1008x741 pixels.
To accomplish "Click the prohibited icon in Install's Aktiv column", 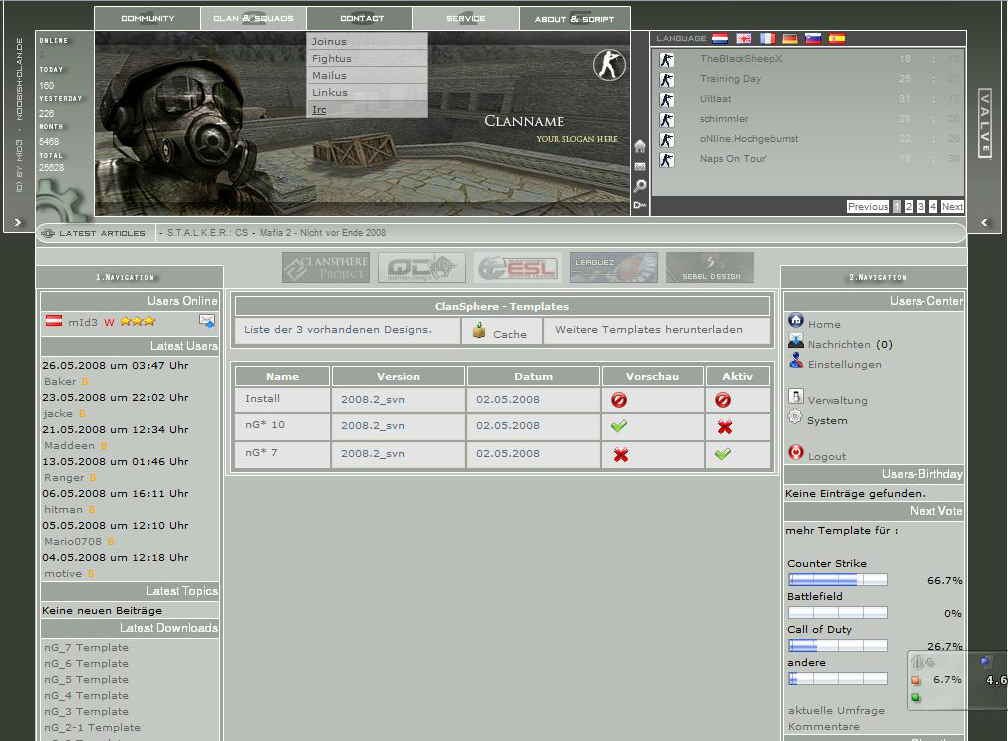I will pyautogui.click(x=723, y=400).
